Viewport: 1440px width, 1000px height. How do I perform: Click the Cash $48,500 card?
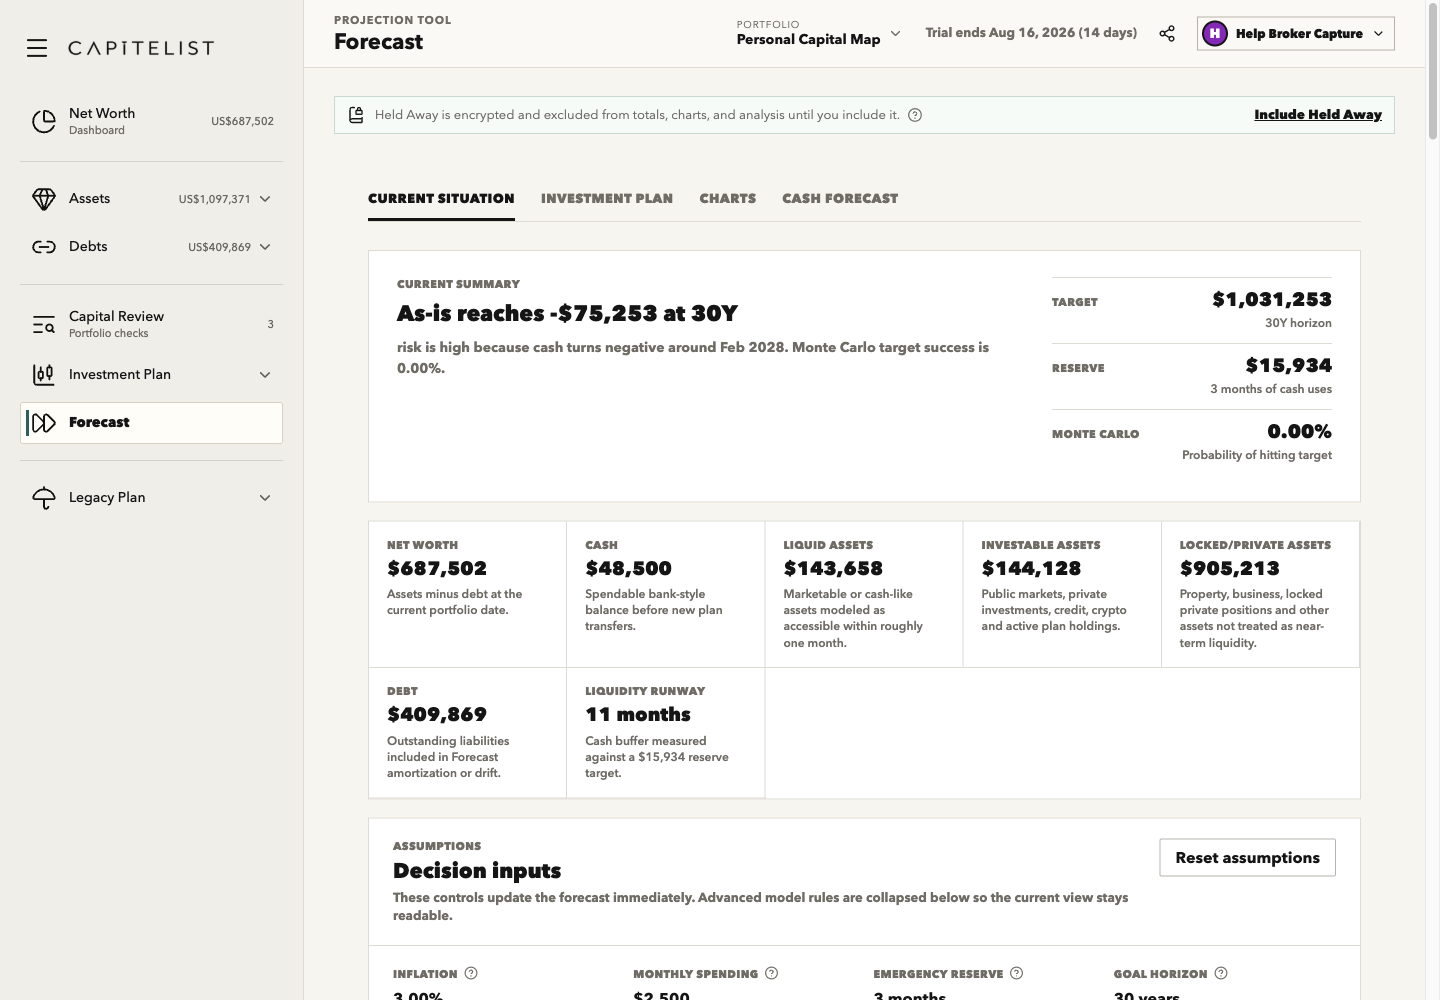click(665, 594)
